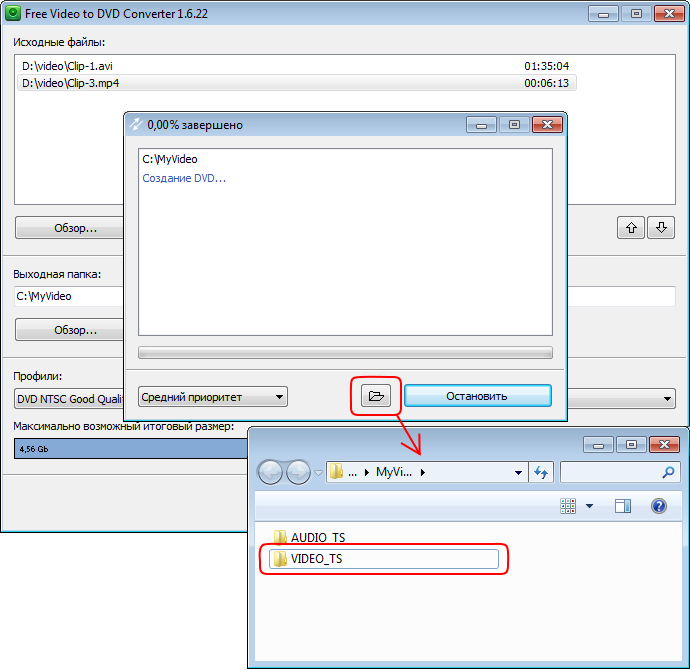Image resolution: width=690 pixels, height=670 pixels.
Task: Click Обзор button under output folder
Action: coord(75,329)
